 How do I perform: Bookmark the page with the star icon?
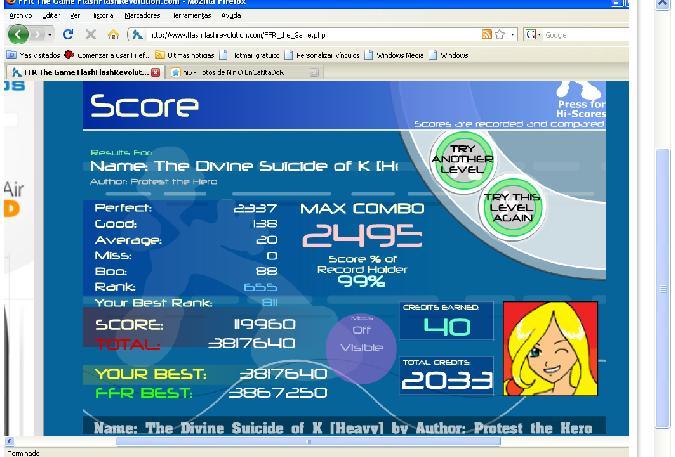[x=499, y=34]
